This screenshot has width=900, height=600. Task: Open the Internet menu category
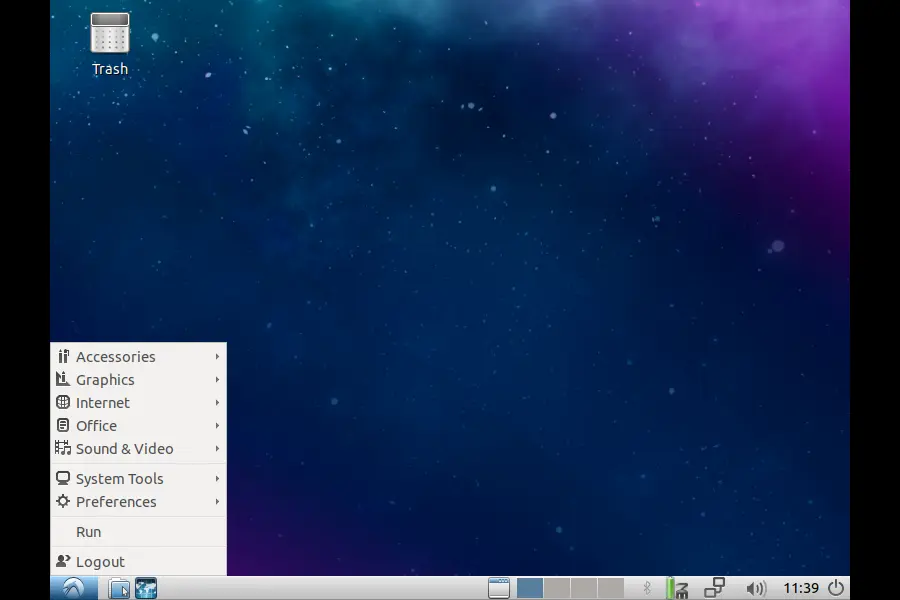(138, 402)
